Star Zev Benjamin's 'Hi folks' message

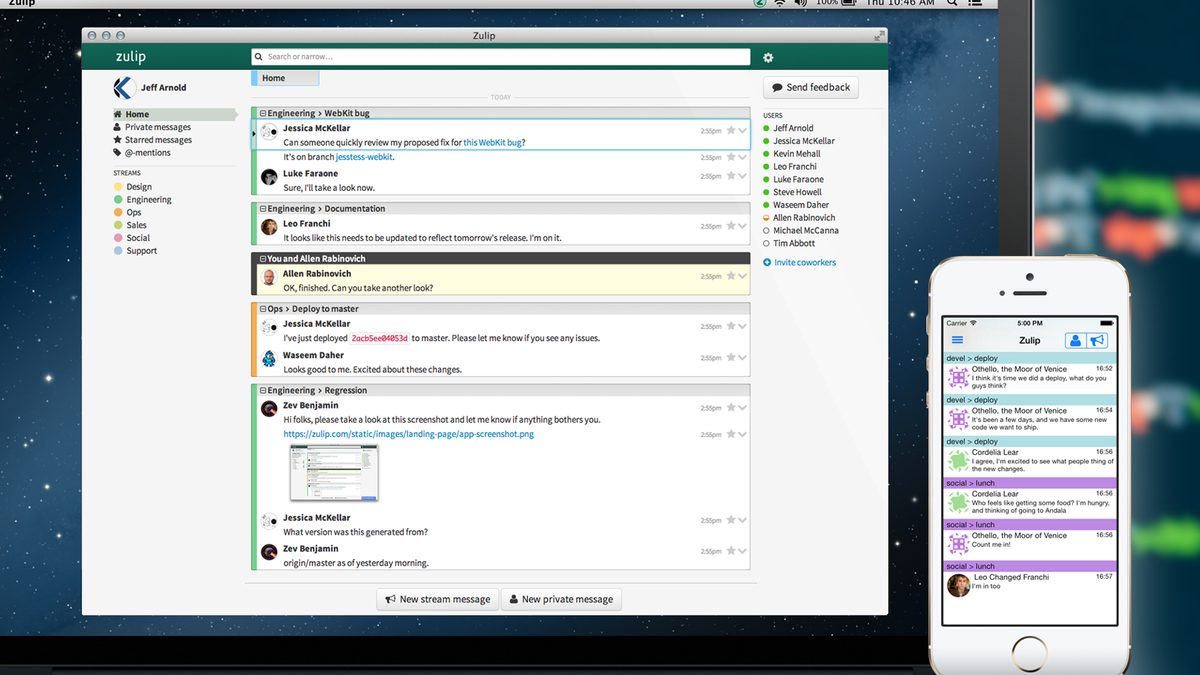tap(731, 408)
